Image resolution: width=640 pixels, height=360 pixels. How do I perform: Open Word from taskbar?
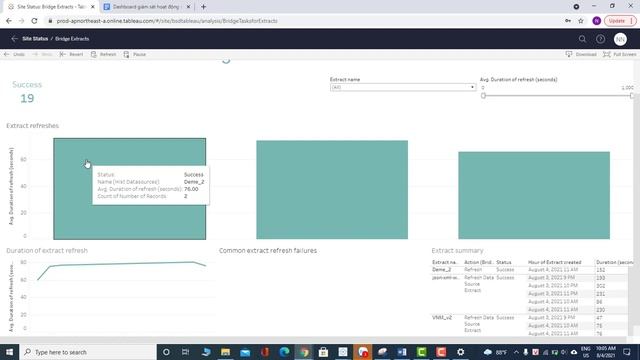[402, 352]
